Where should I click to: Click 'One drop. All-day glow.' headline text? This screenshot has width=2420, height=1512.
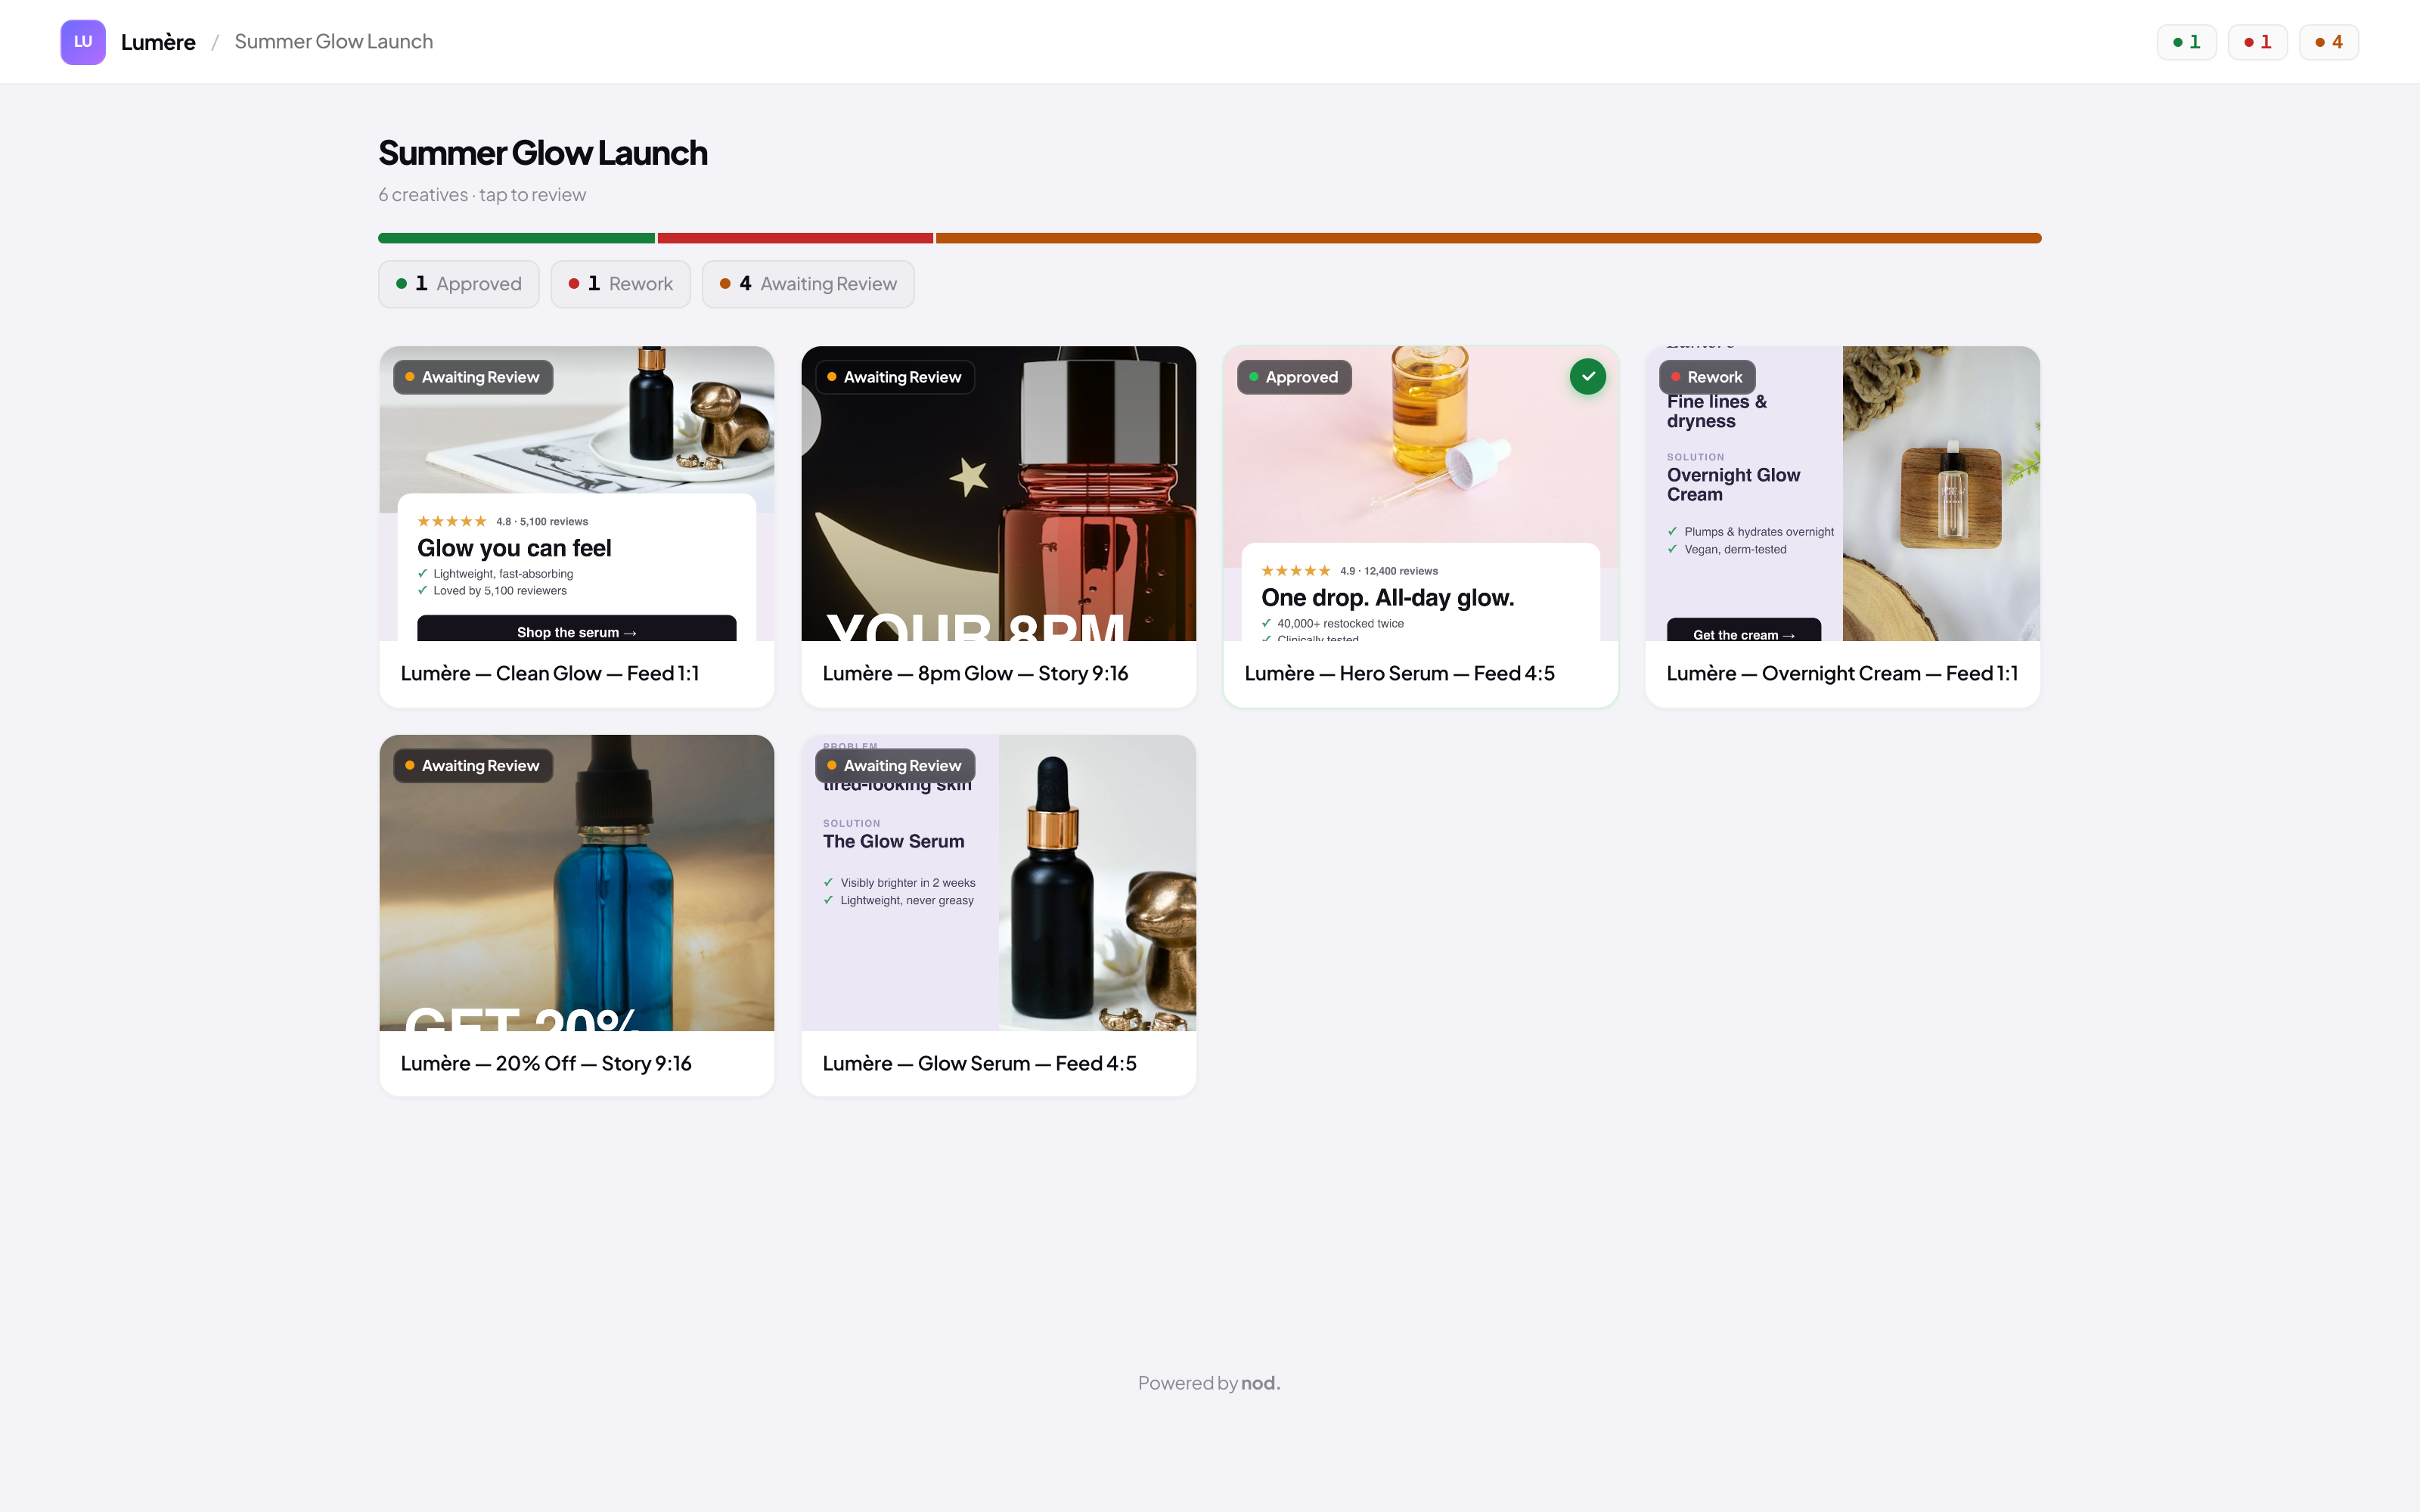(x=1387, y=598)
